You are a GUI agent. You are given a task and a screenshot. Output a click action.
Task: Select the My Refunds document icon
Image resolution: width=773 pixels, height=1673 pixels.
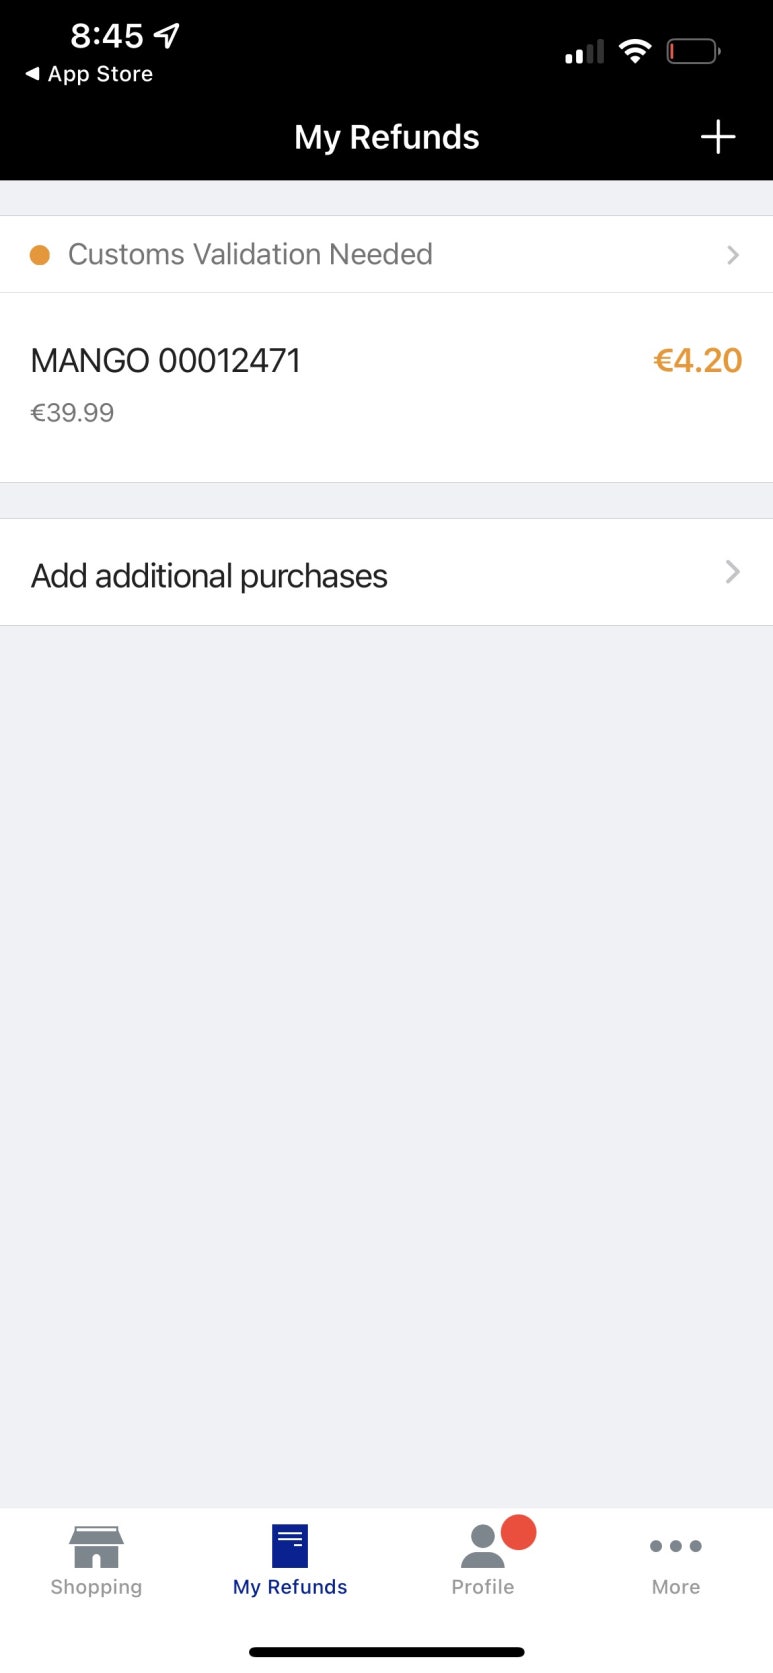[x=290, y=1546]
